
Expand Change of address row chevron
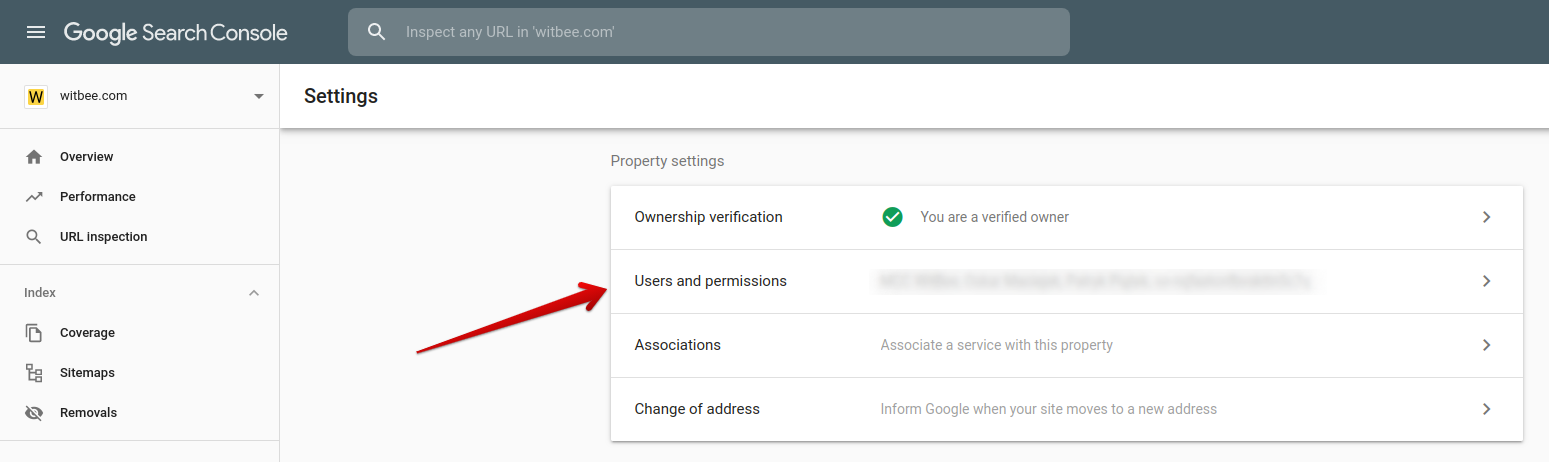(x=1487, y=409)
